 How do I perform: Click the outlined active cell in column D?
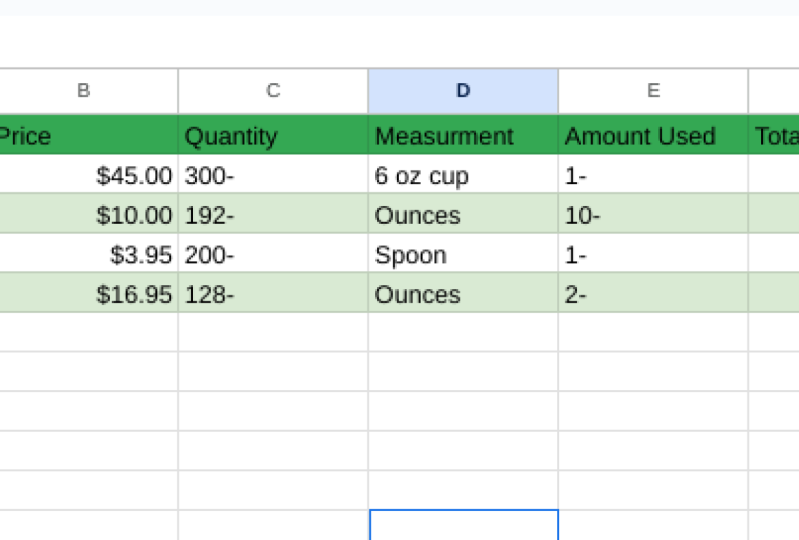[463, 525]
